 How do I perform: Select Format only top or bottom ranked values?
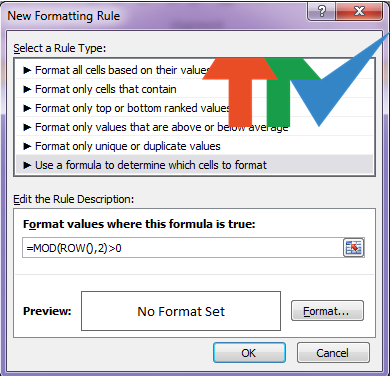point(194,108)
